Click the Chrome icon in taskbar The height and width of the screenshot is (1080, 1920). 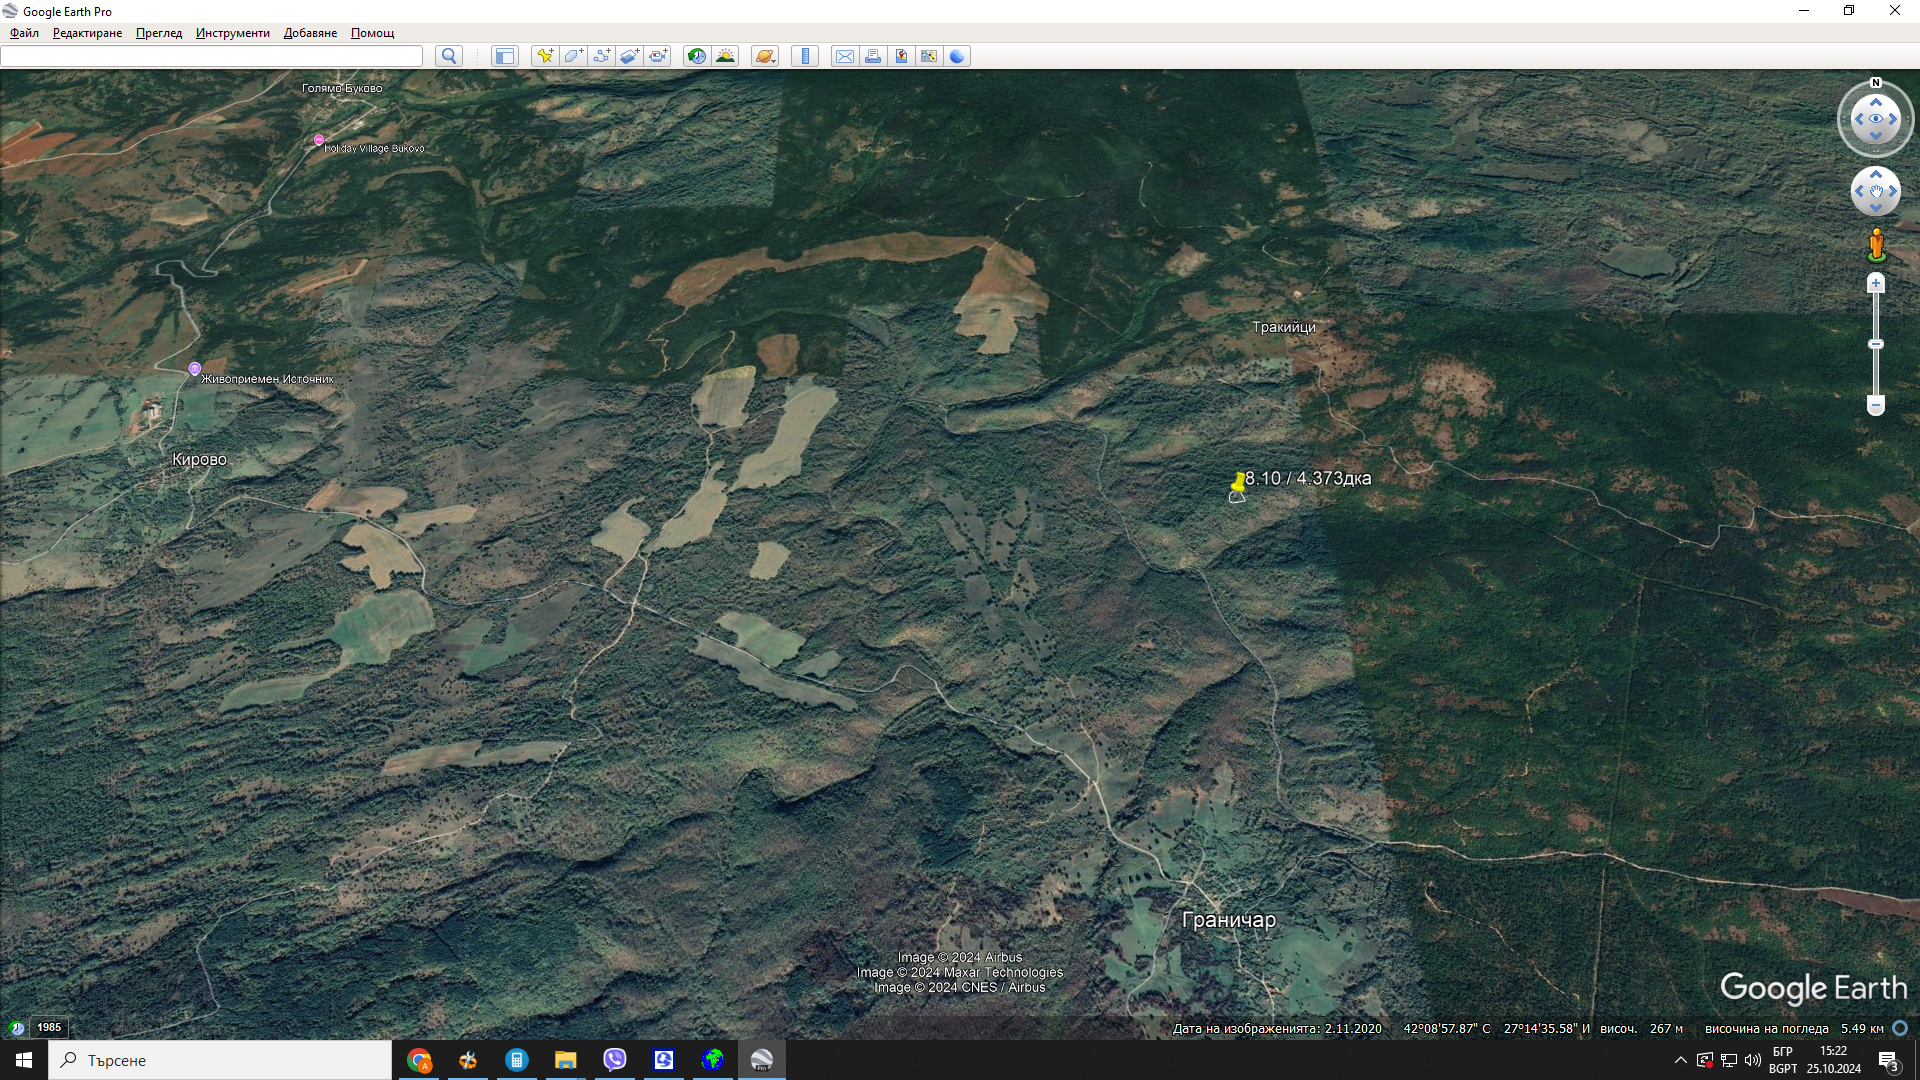(419, 1060)
